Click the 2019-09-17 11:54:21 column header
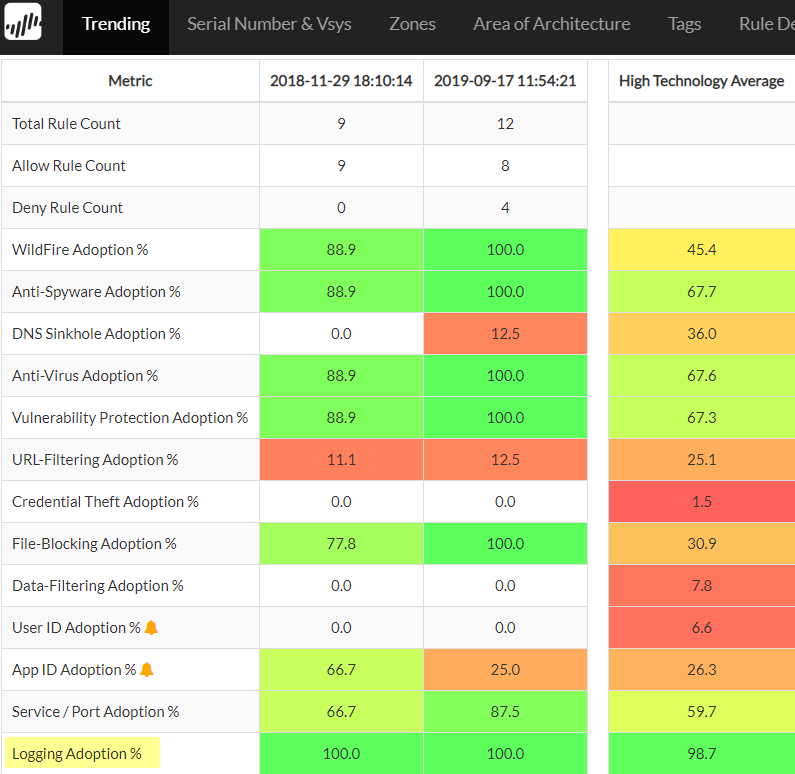Screen dimensions: 795x774 tap(505, 81)
